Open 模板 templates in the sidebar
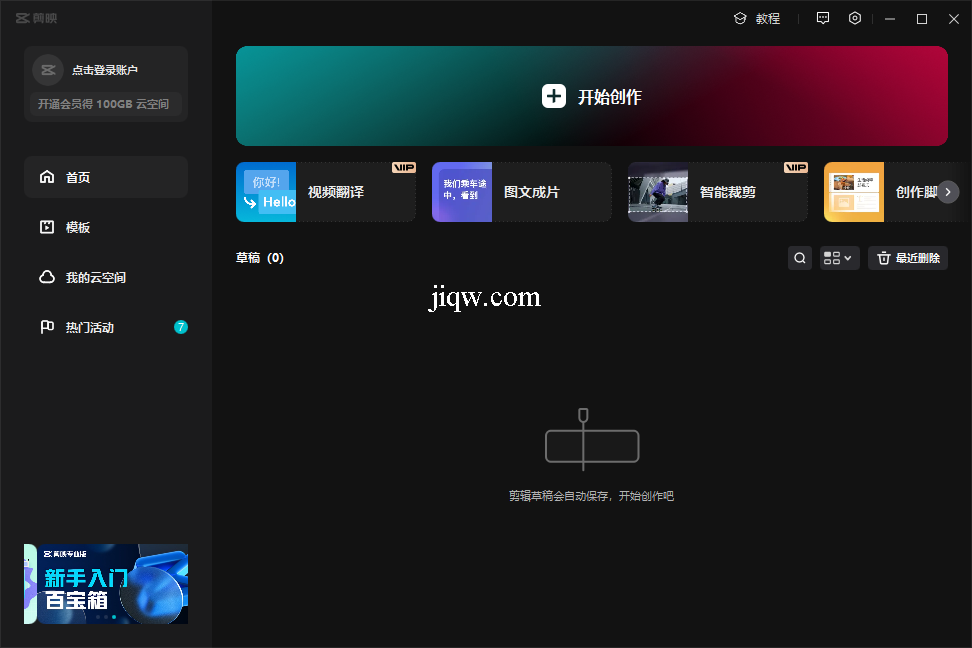972x648 pixels. tap(106, 227)
